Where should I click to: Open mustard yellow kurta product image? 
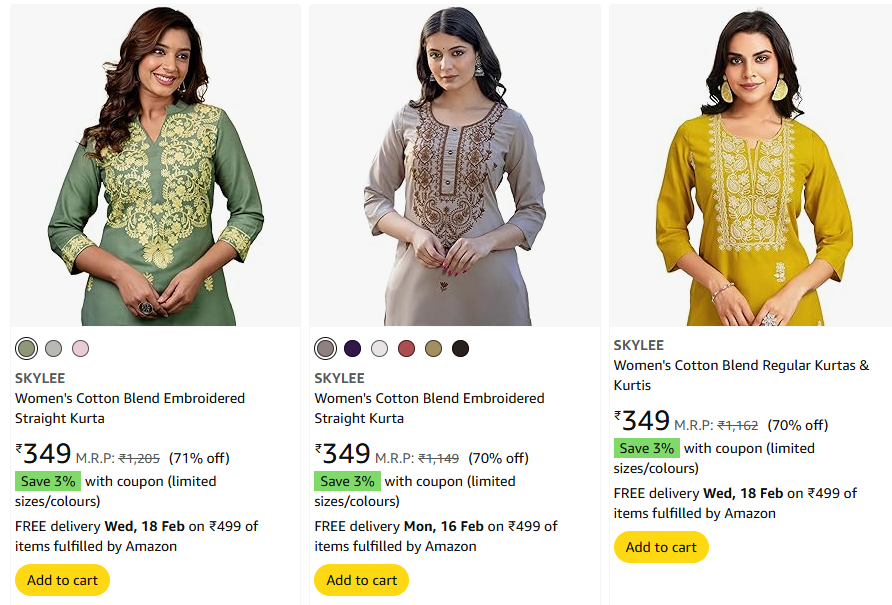point(751,166)
